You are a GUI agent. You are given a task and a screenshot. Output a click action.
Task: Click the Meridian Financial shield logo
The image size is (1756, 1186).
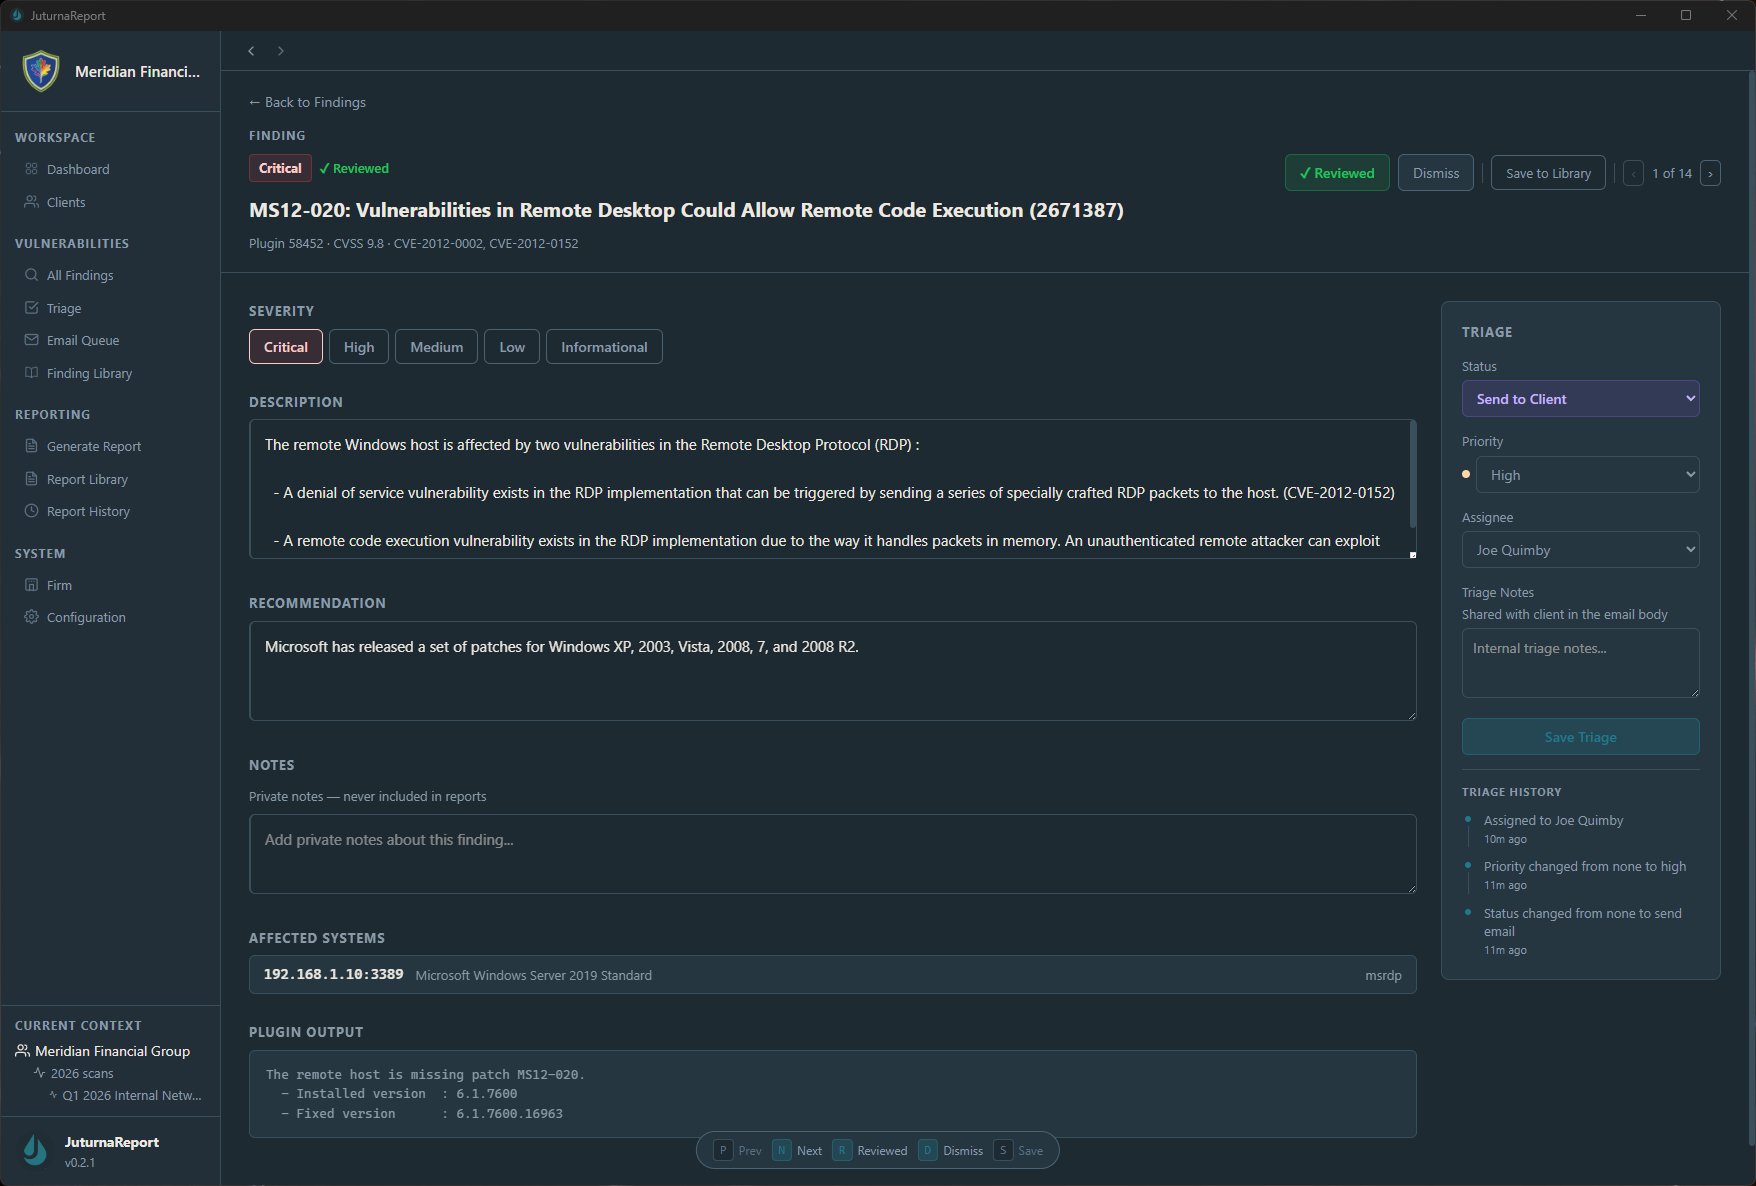(40, 71)
